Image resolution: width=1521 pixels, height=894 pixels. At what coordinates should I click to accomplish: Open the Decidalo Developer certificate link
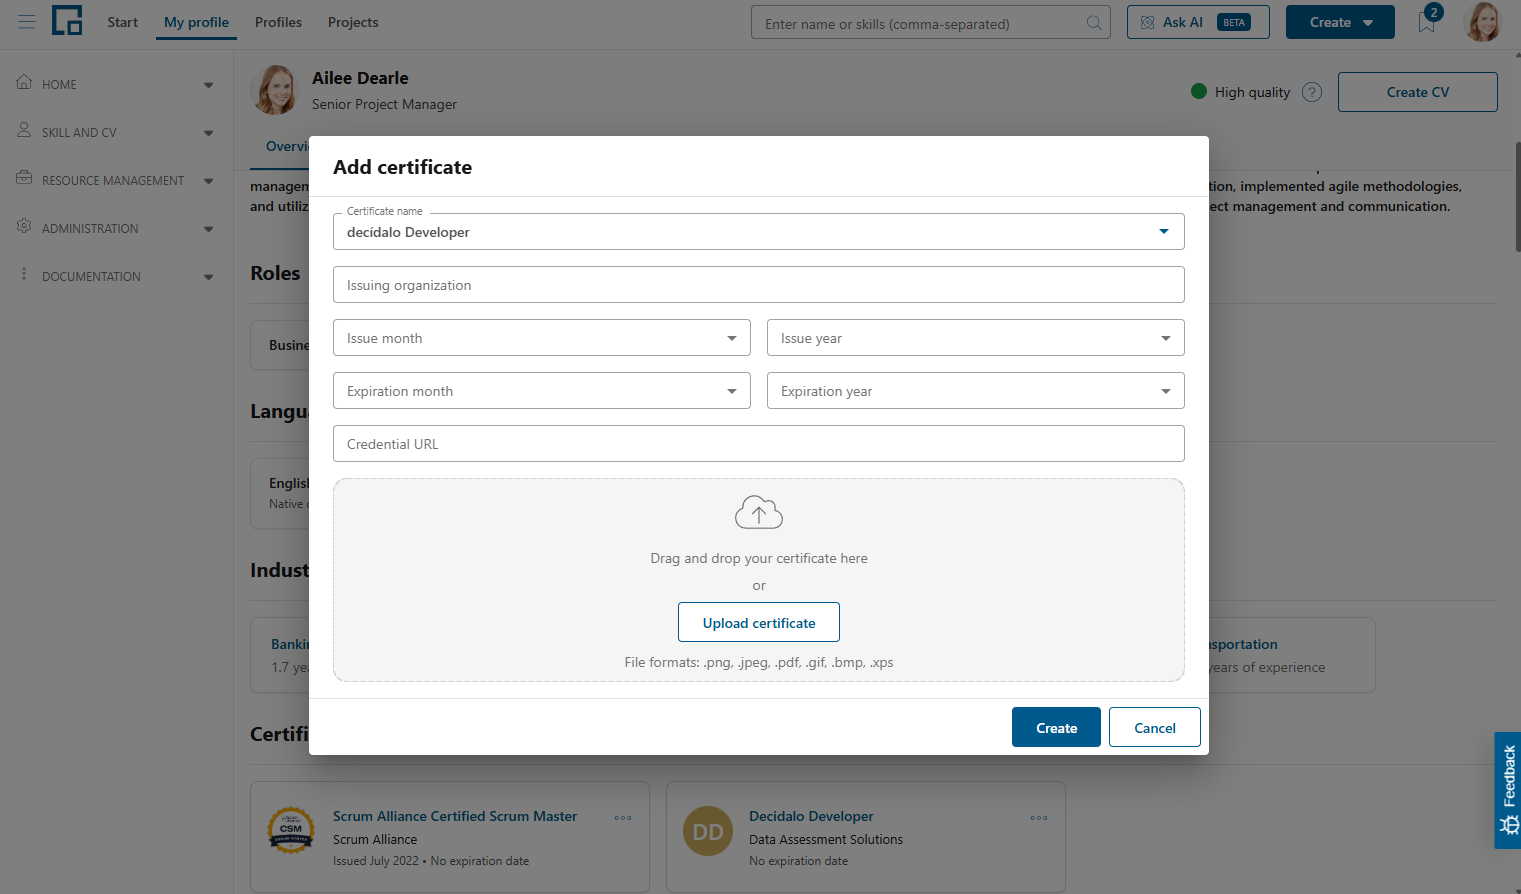tap(811, 816)
